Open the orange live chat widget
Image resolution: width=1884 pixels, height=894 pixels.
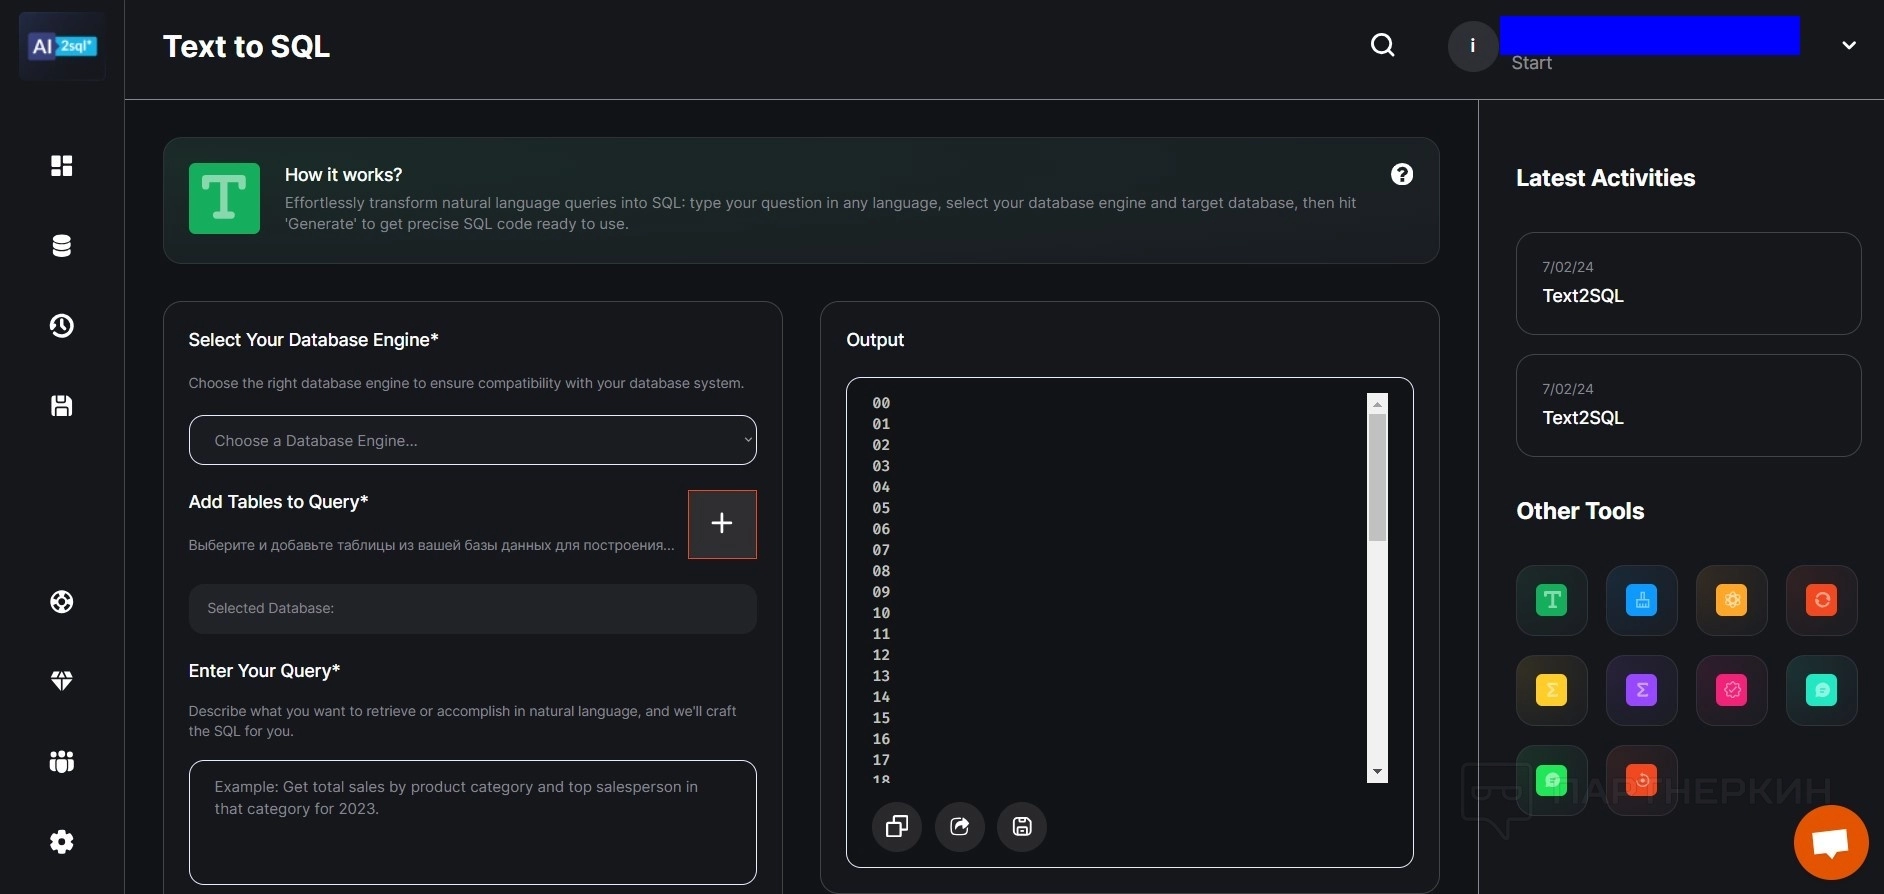1831,842
